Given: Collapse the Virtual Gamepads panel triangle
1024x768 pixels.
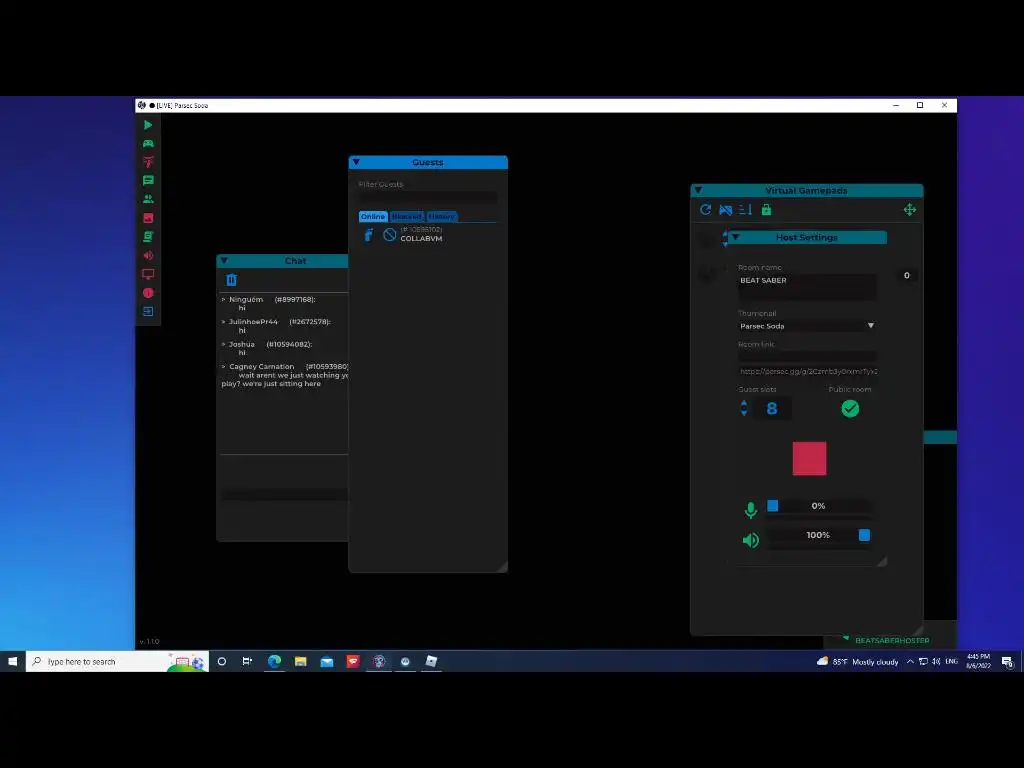Looking at the screenshot, I should [698, 190].
